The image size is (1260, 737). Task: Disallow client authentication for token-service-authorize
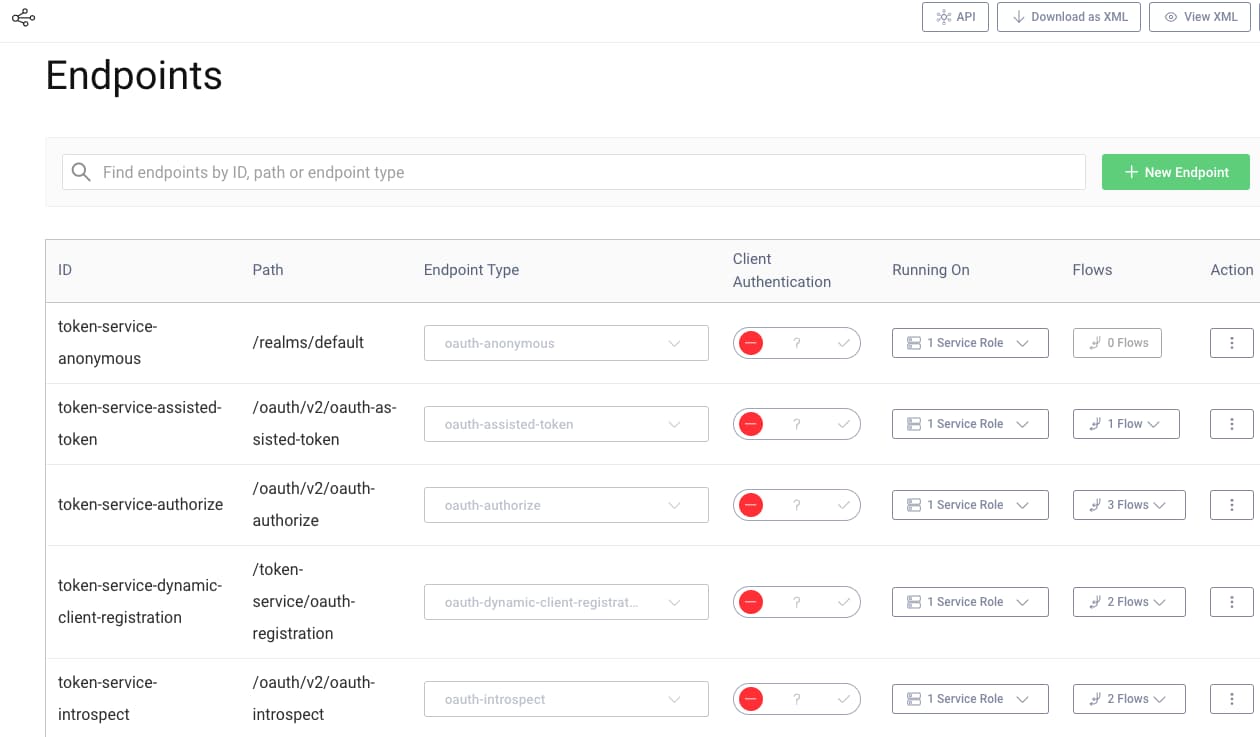point(751,505)
